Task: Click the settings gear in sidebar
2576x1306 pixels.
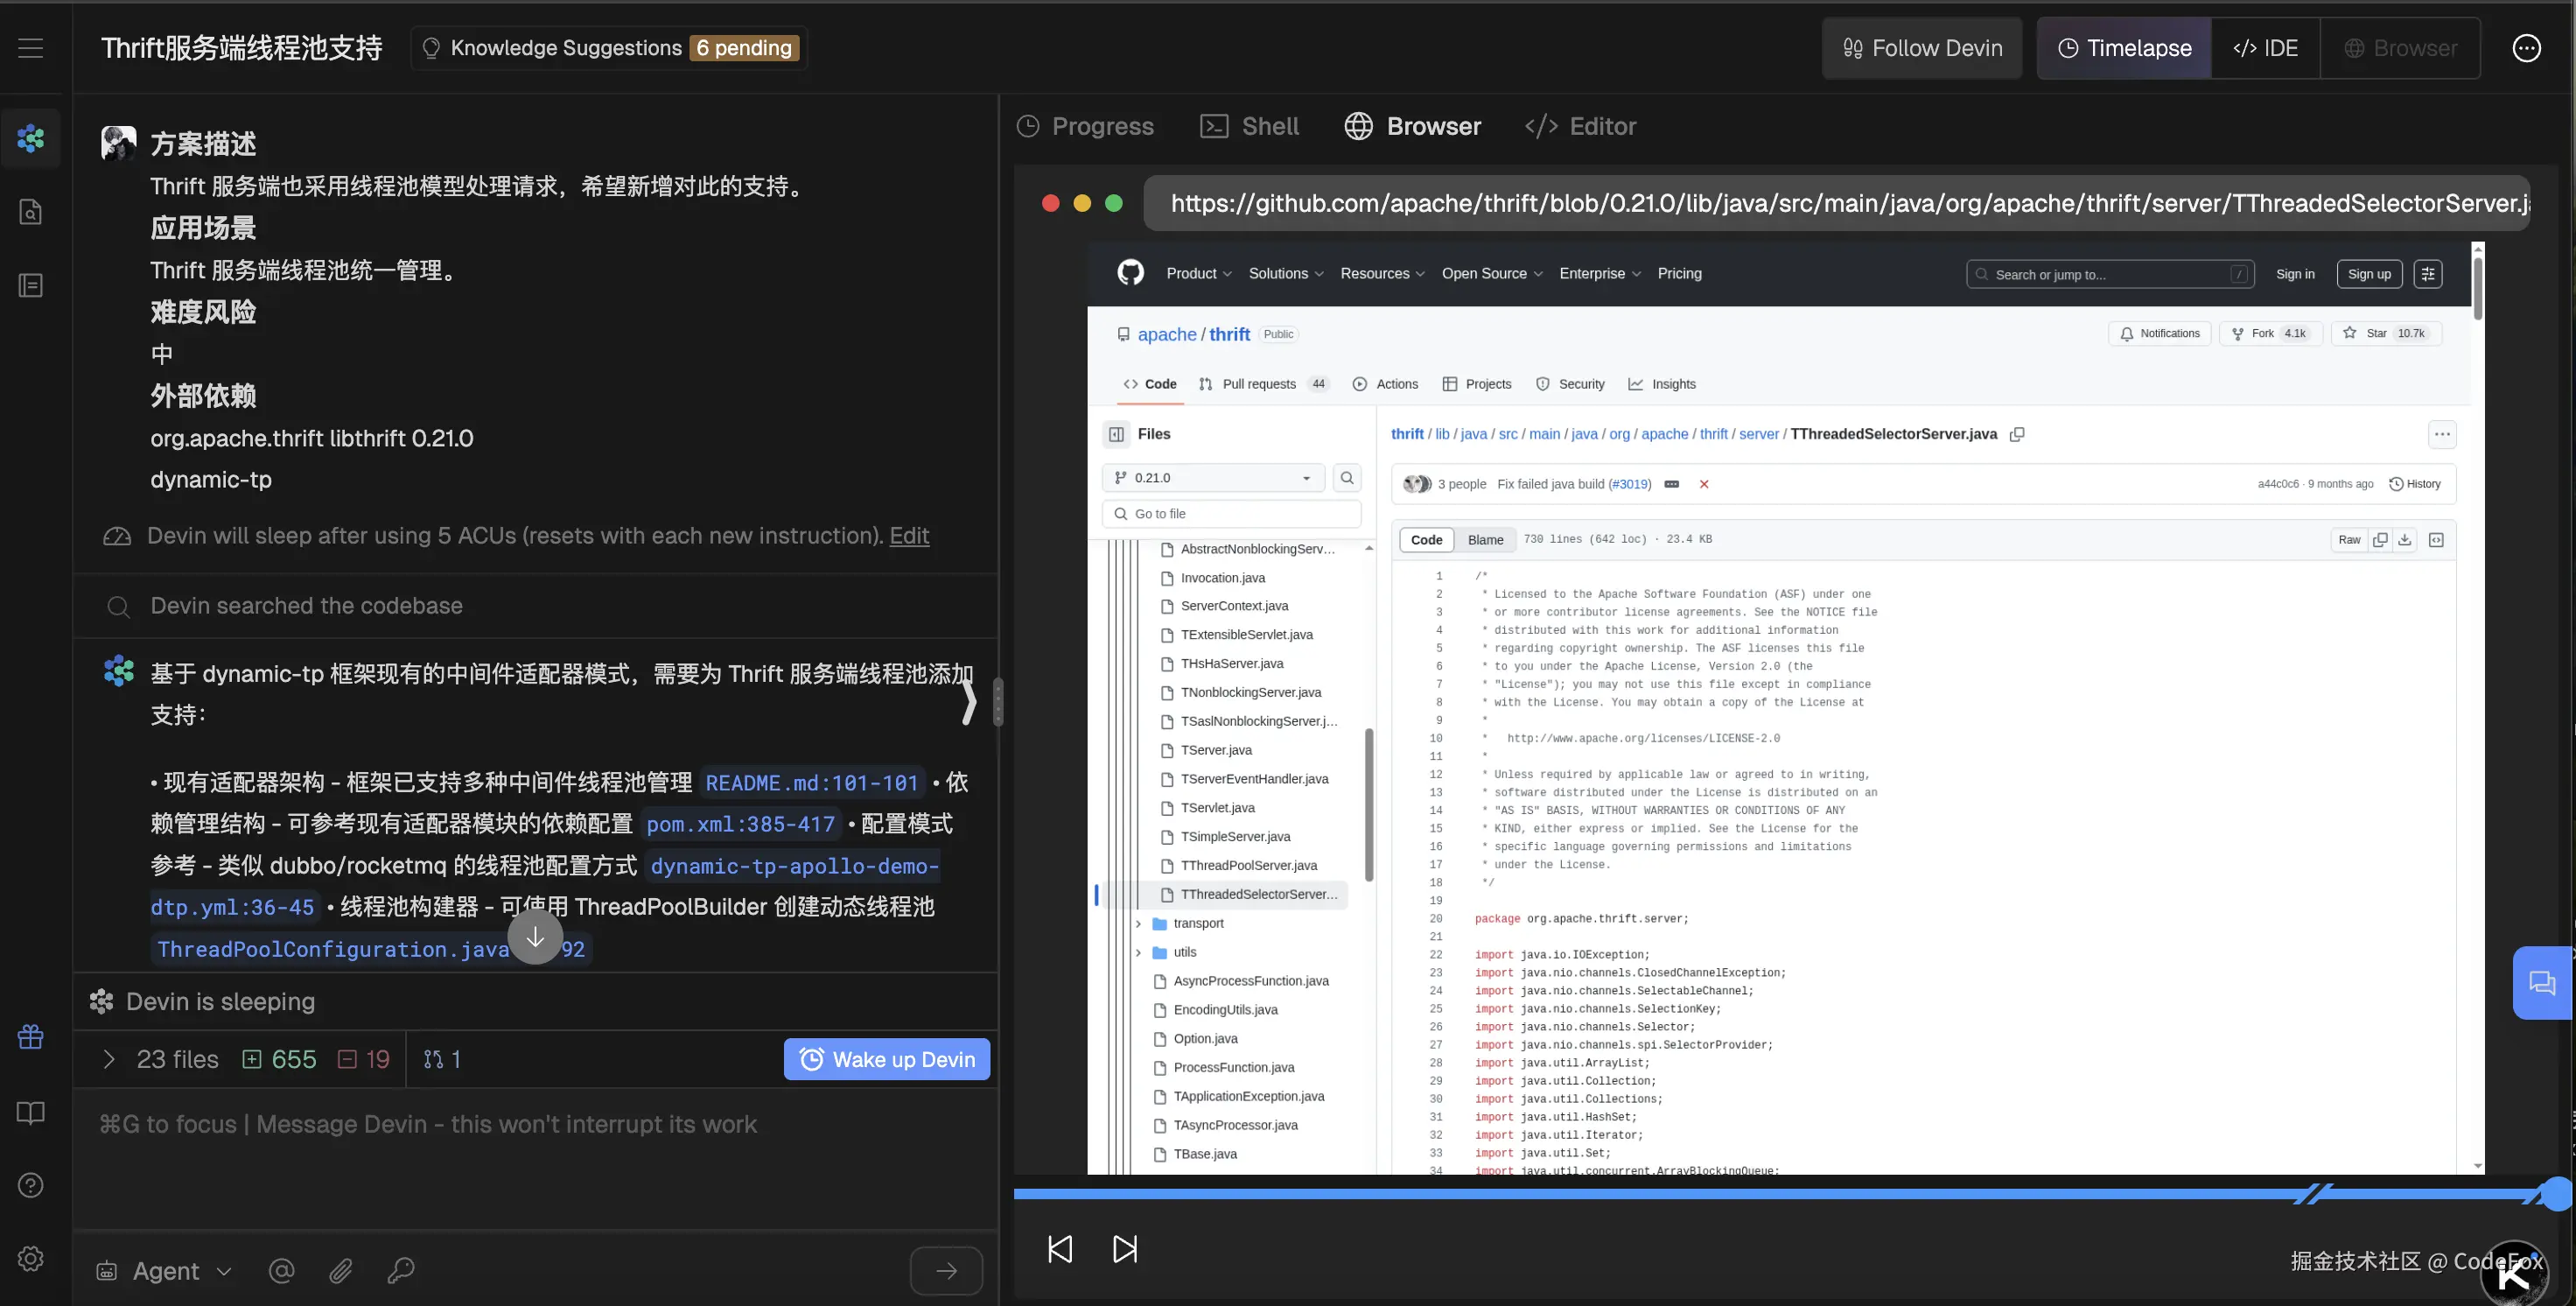Action: point(31,1258)
